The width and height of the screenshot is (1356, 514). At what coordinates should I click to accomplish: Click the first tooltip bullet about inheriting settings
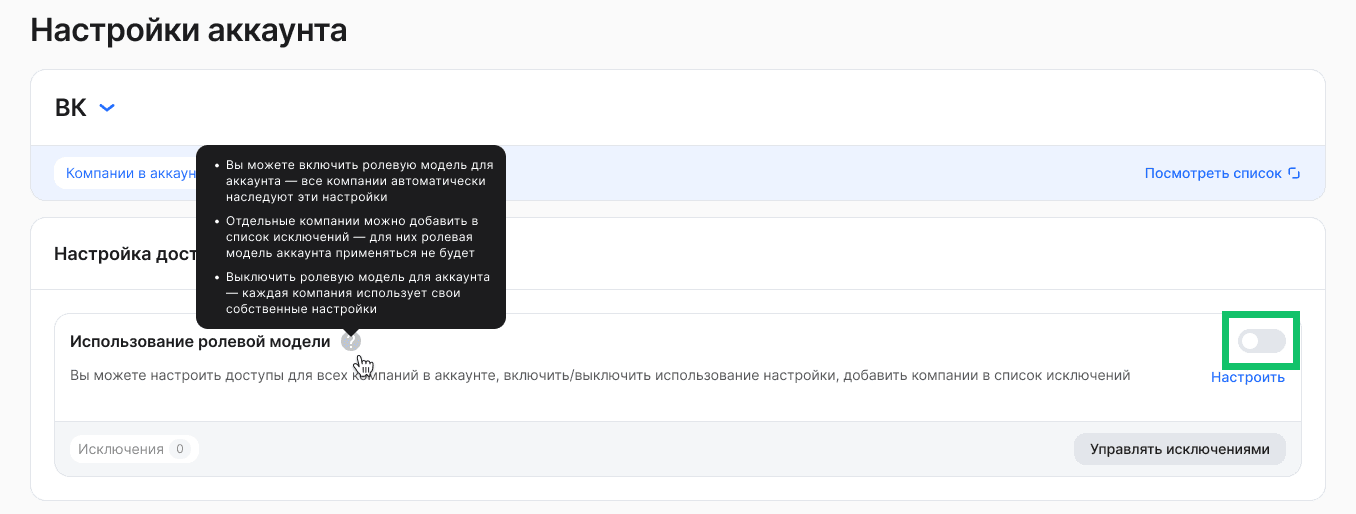[x=355, y=181]
